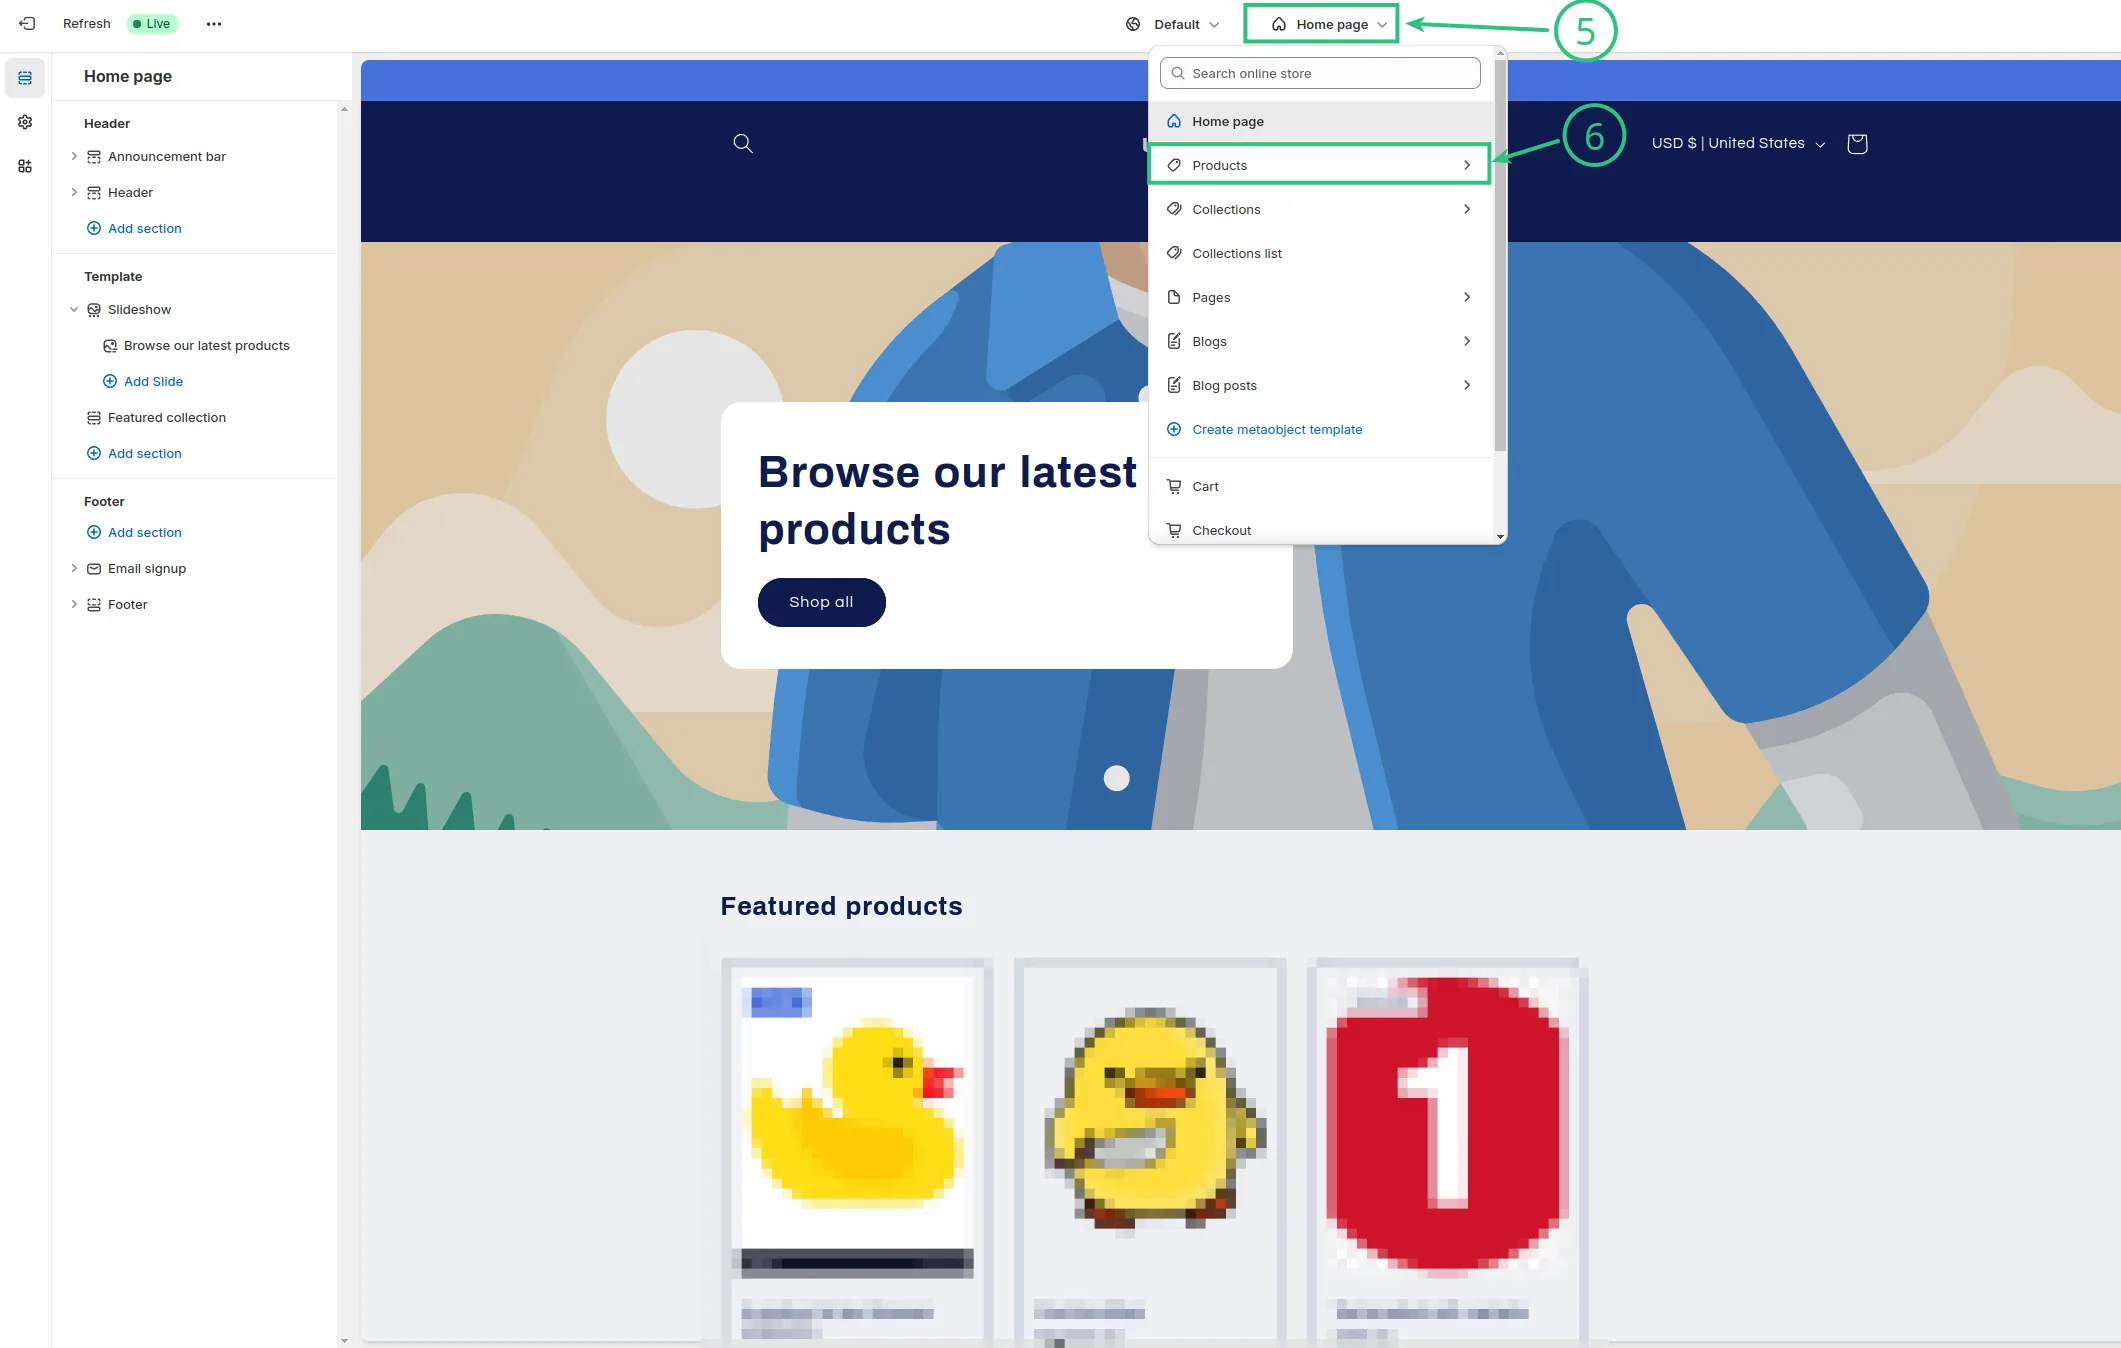Expand the Footer section chevron

74,604
